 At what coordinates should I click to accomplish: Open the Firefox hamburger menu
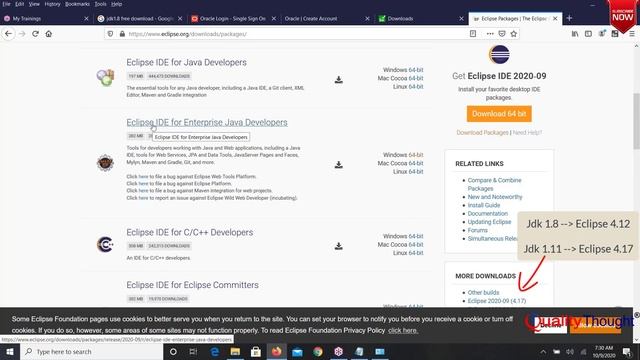pos(631,34)
